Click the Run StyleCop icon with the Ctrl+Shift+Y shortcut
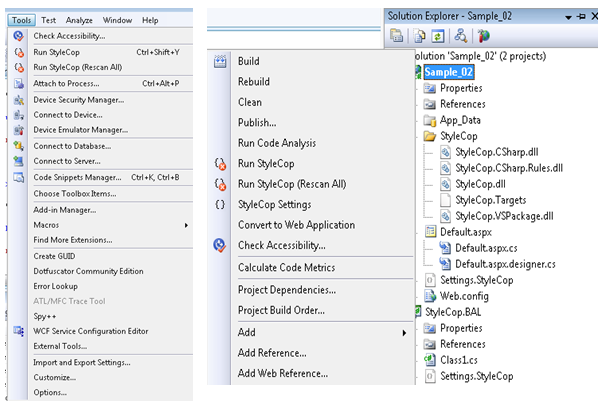604x405 pixels. point(18,52)
